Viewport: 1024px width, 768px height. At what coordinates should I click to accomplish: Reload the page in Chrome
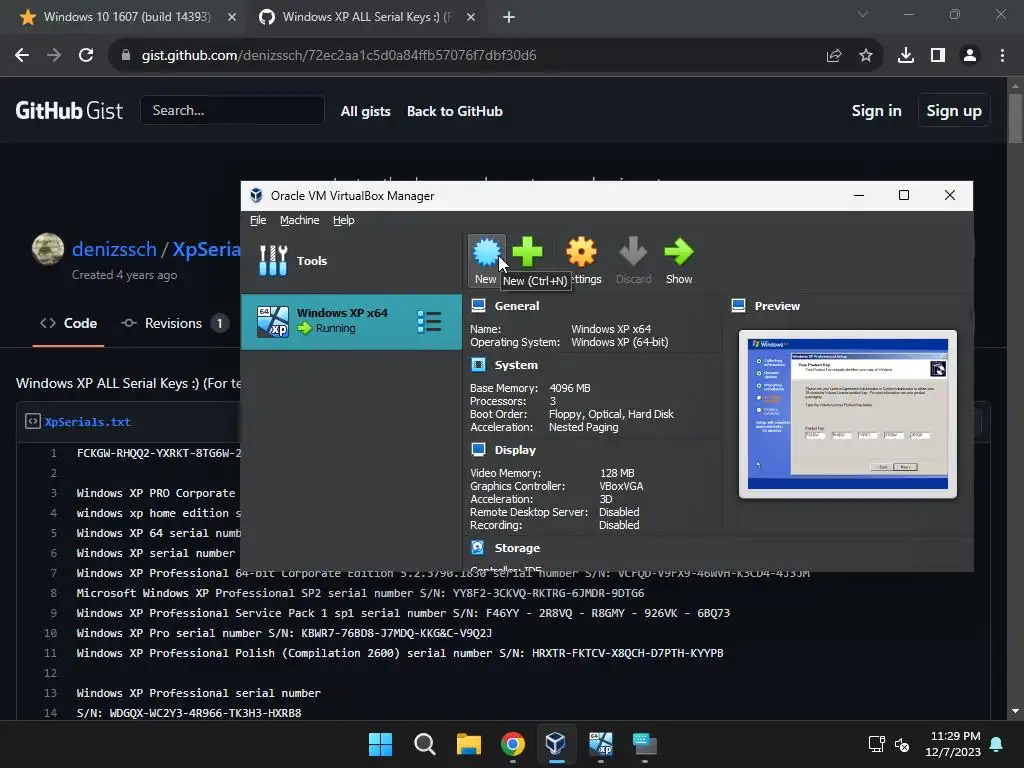click(86, 56)
